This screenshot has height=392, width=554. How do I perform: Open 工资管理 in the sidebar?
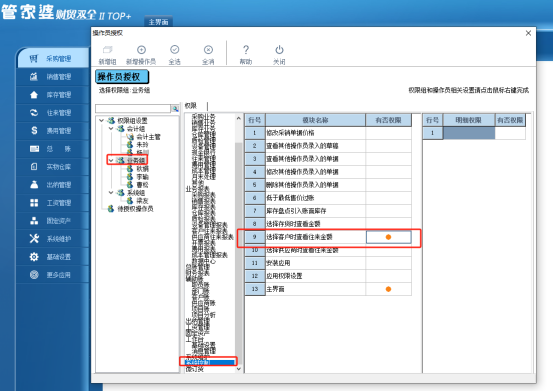(53, 203)
